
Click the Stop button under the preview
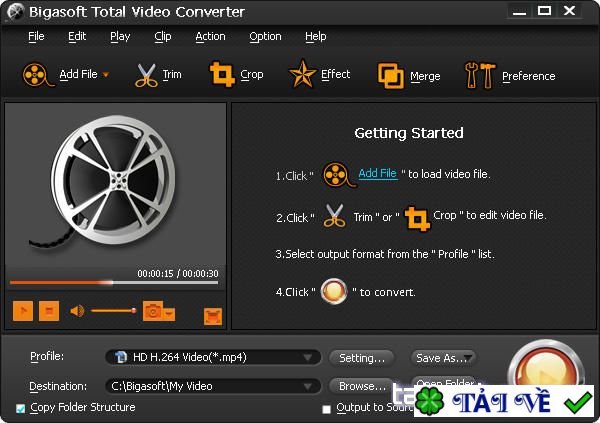49,310
